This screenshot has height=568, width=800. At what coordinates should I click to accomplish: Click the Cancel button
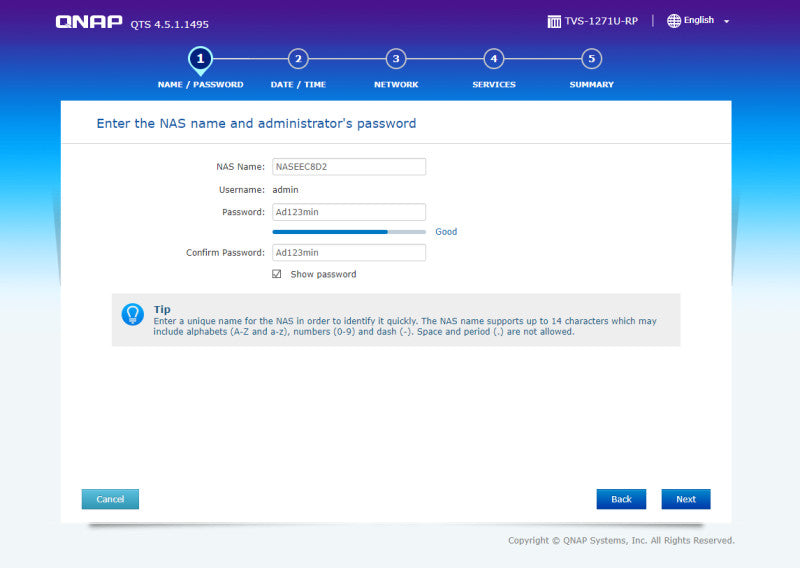pos(110,499)
